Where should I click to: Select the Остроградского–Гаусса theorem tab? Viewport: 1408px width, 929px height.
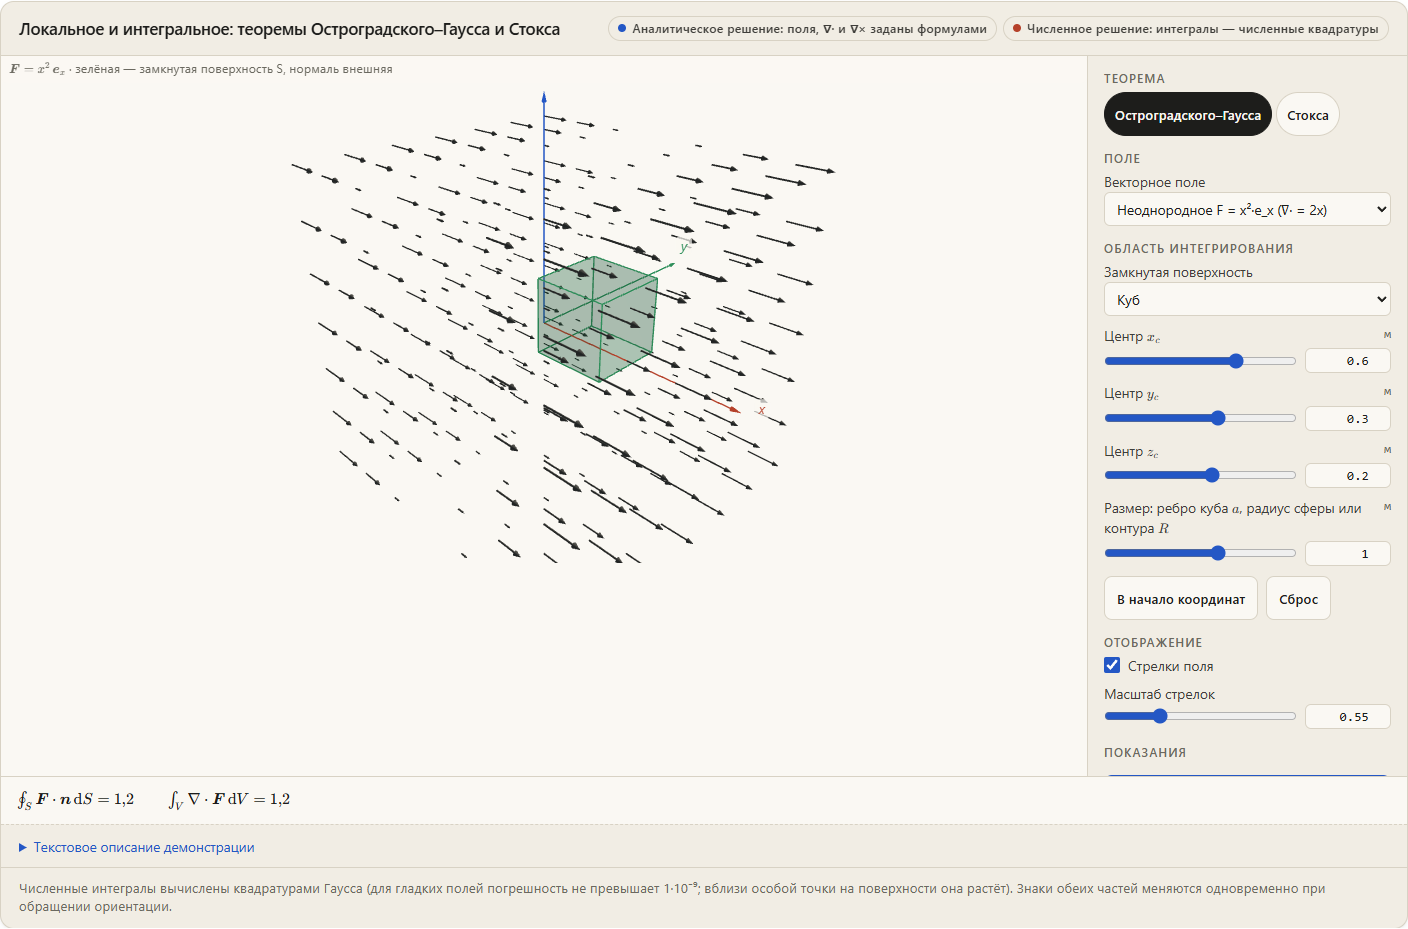click(x=1187, y=115)
